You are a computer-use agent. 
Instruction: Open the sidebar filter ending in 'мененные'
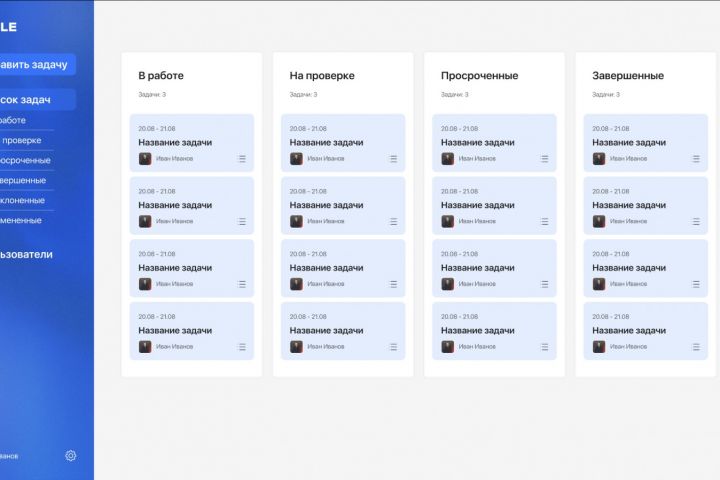pos(21,220)
